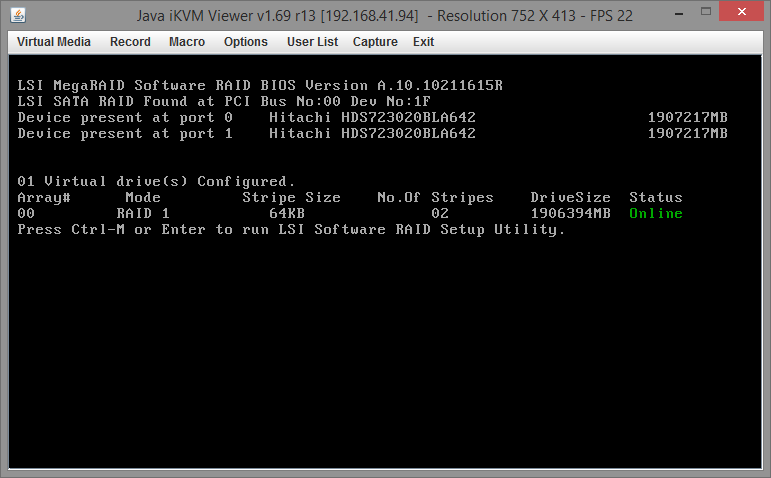Viewport: 771px width, 478px height.
Task: Click the 1907217MB size for port 1
Action: (x=687, y=134)
